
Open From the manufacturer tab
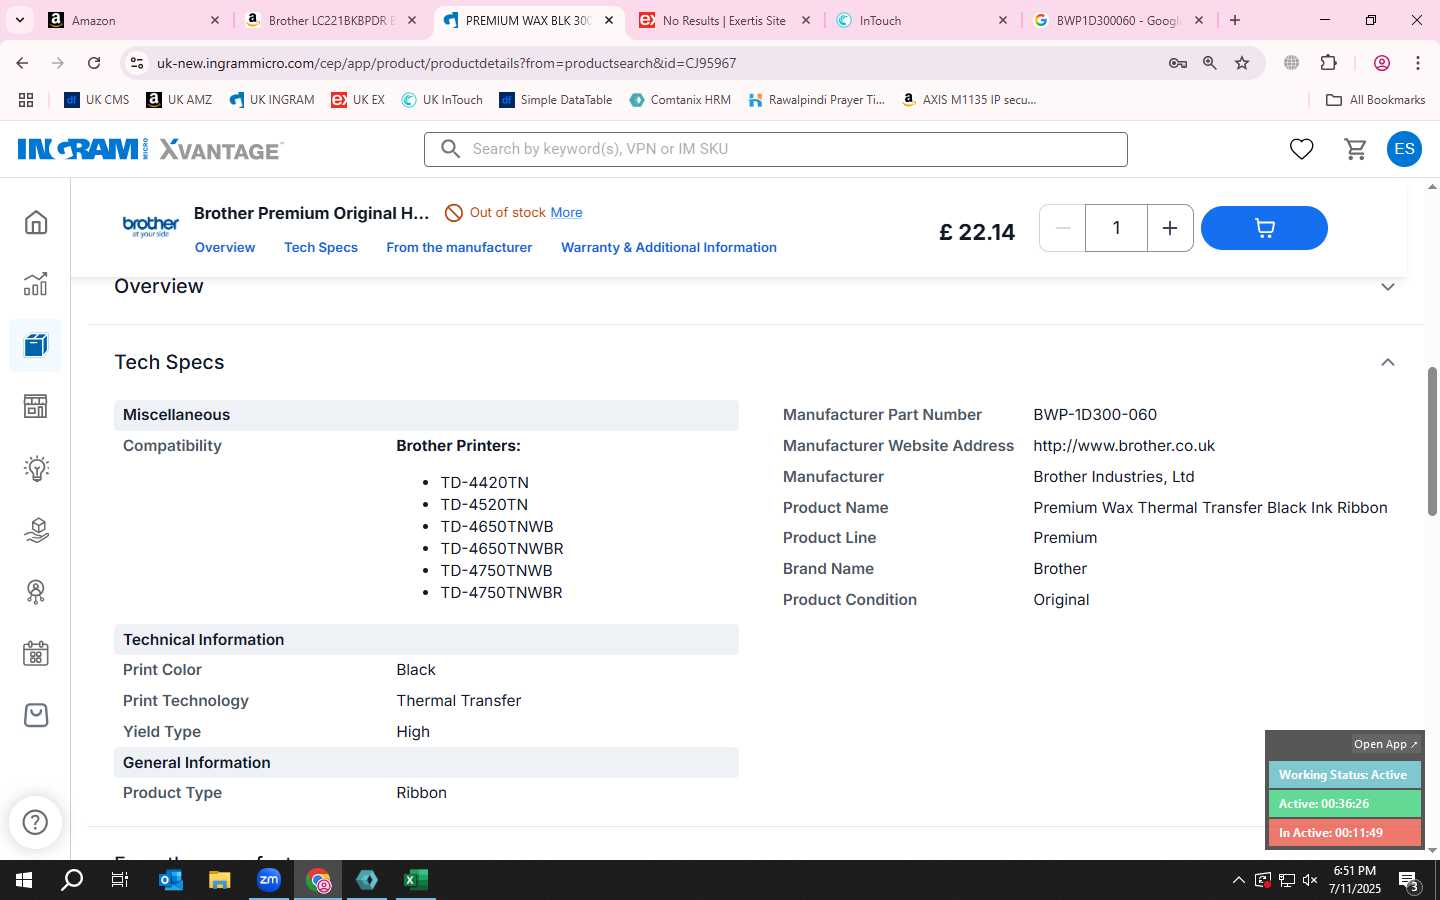pyautogui.click(x=459, y=247)
